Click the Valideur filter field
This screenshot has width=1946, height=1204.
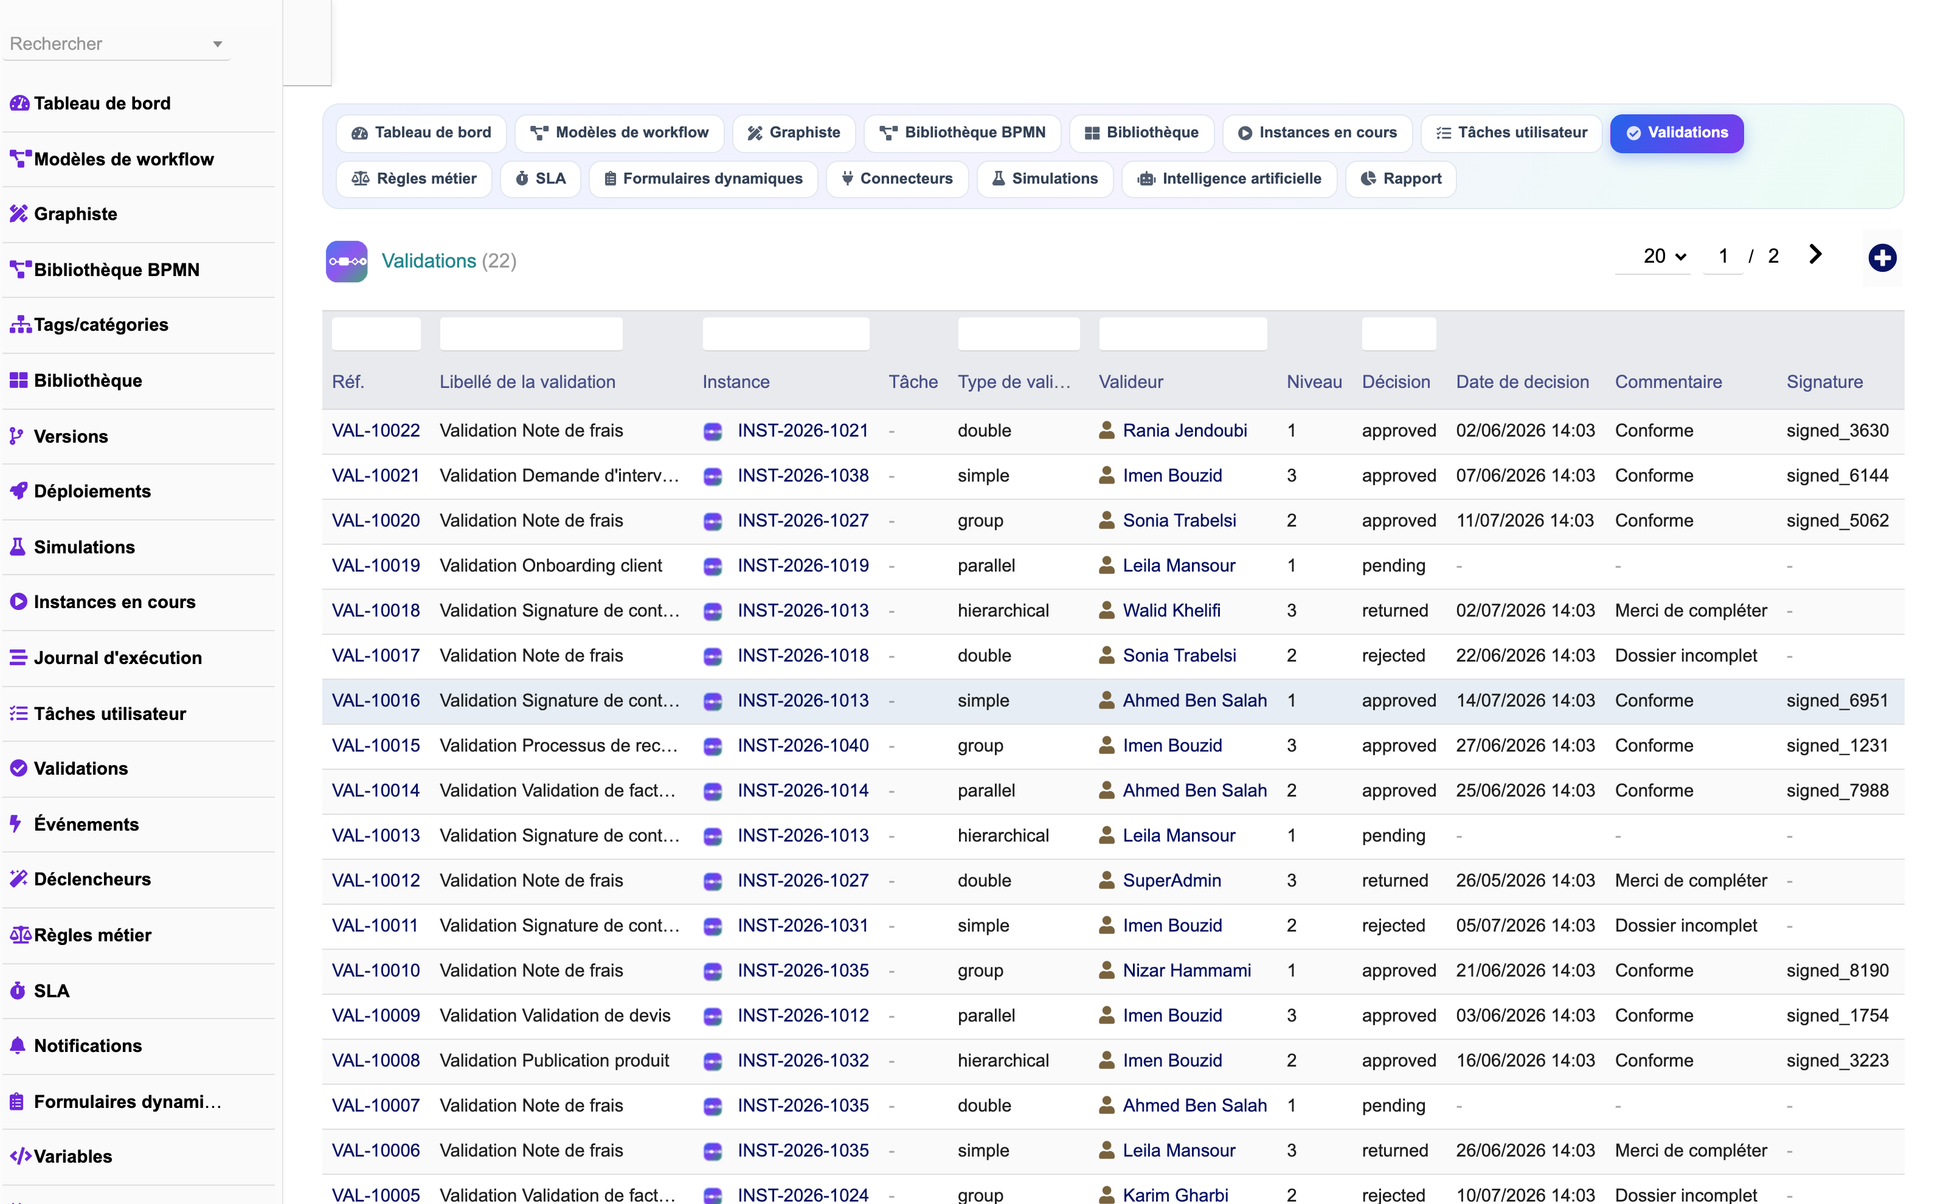point(1183,334)
